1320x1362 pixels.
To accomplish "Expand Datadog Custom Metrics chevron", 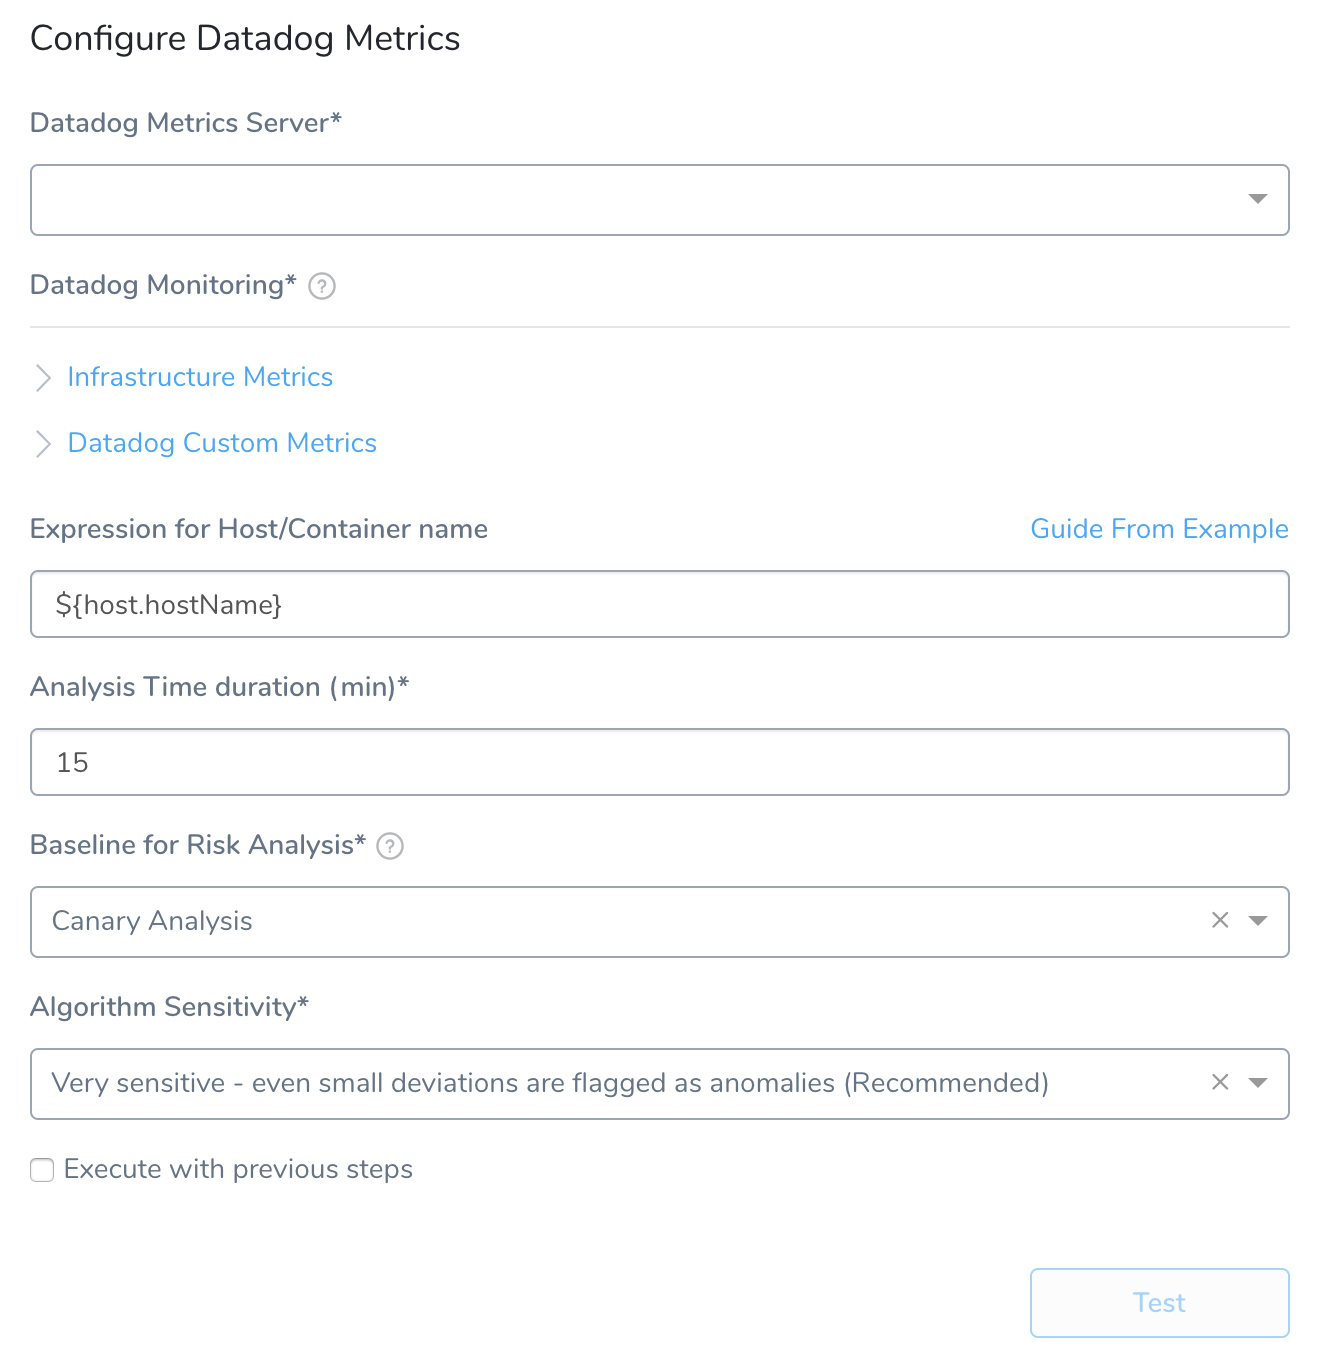I will (x=43, y=444).
